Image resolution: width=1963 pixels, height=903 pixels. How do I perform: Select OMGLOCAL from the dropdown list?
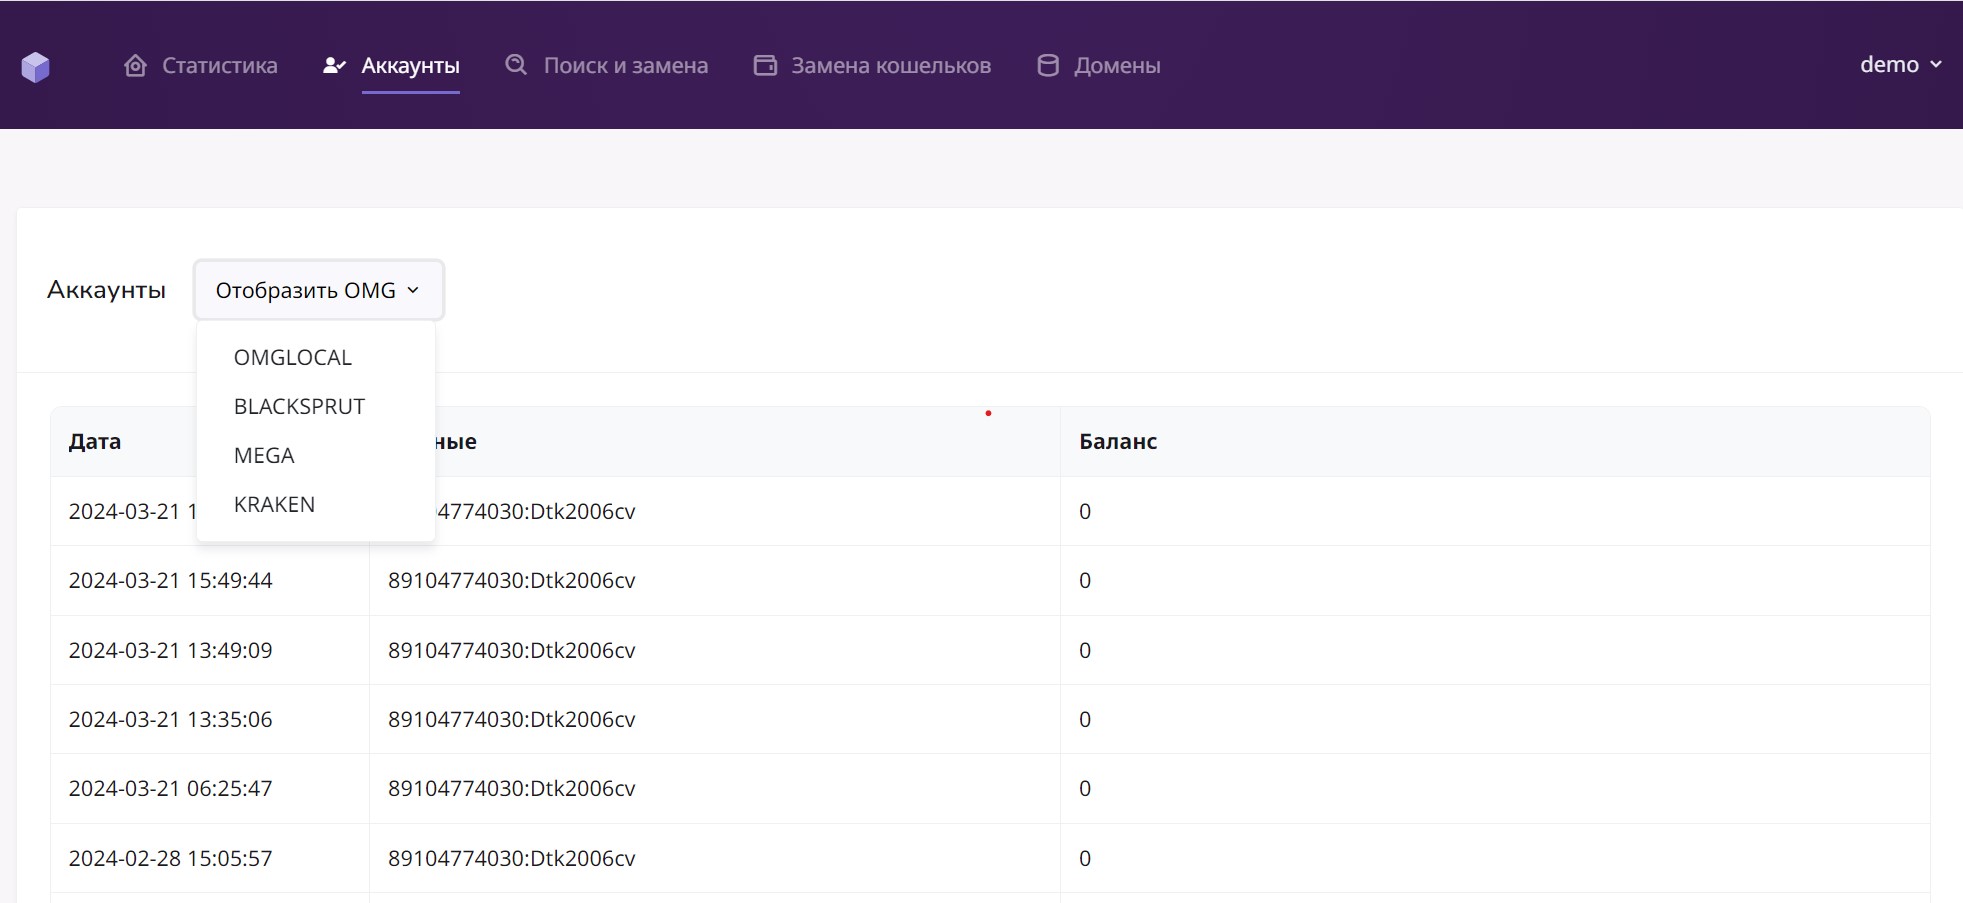coord(293,358)
